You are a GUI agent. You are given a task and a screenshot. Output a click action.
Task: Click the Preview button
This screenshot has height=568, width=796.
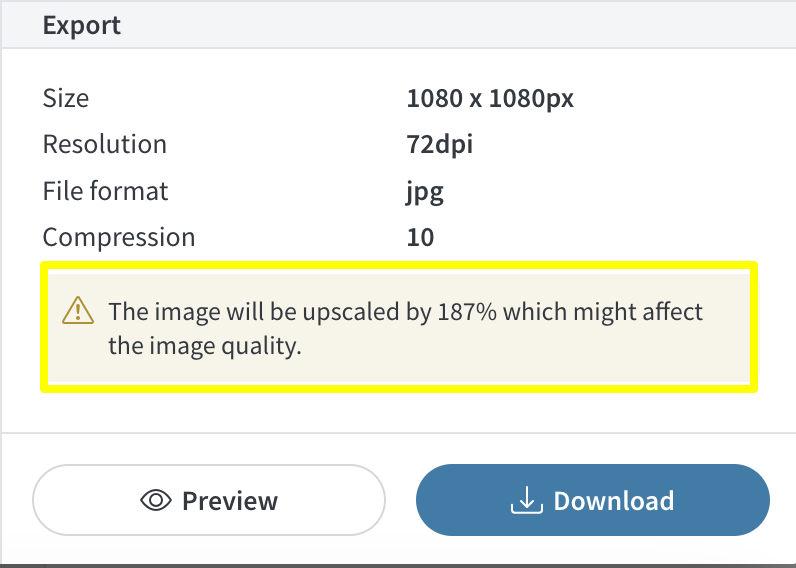[209, 500]
